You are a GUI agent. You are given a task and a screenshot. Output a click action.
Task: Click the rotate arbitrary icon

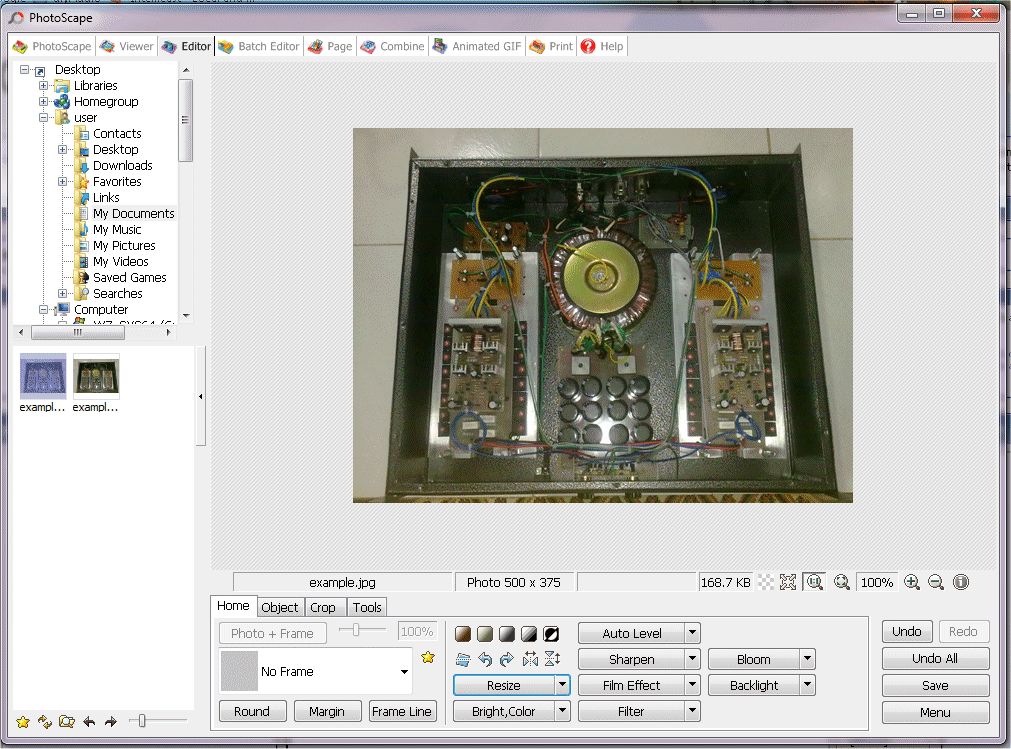point(463,659)
